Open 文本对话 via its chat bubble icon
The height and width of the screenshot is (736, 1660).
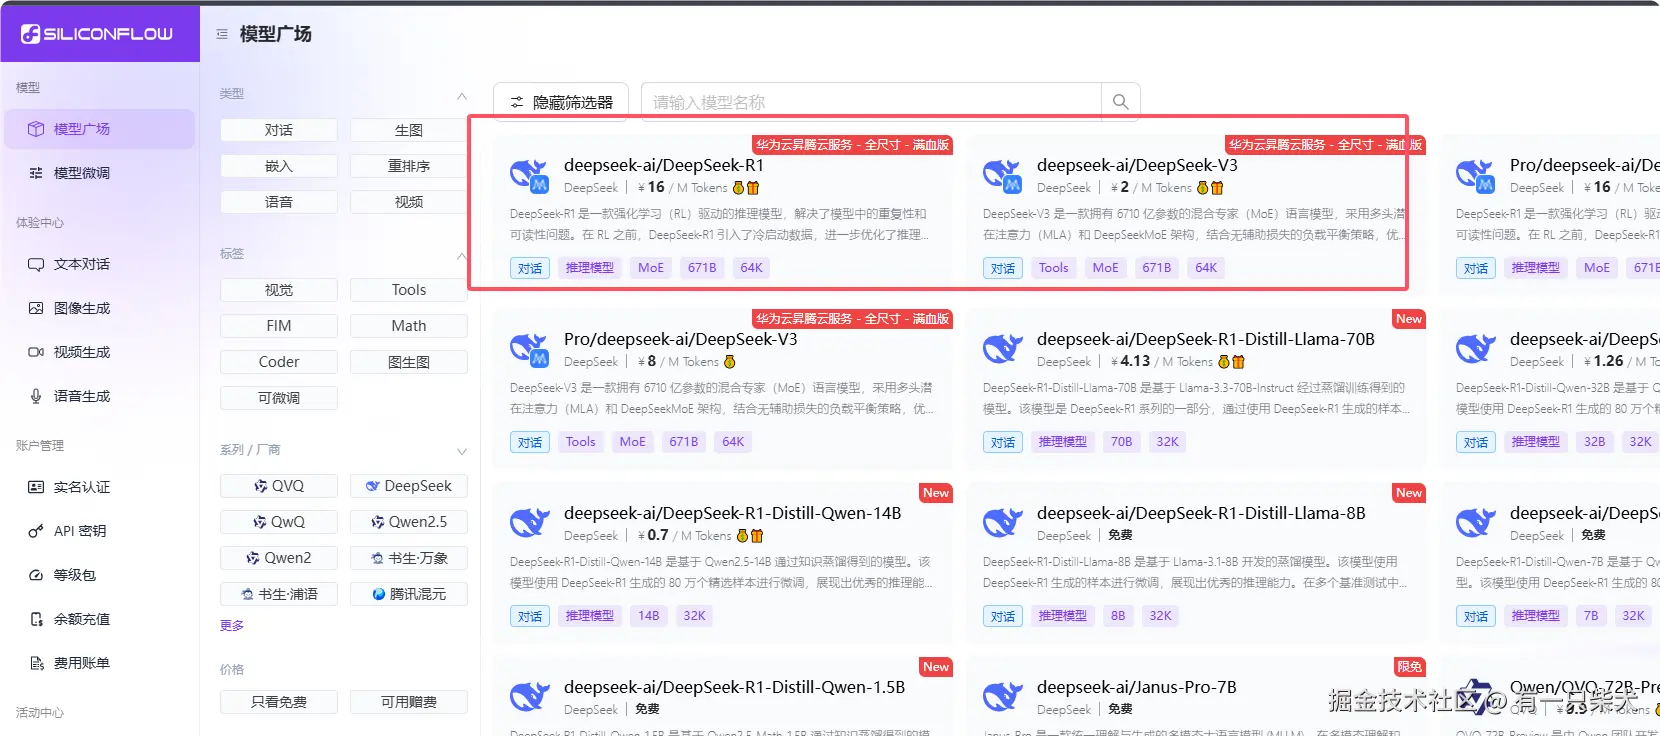click(x=36, y=264)
